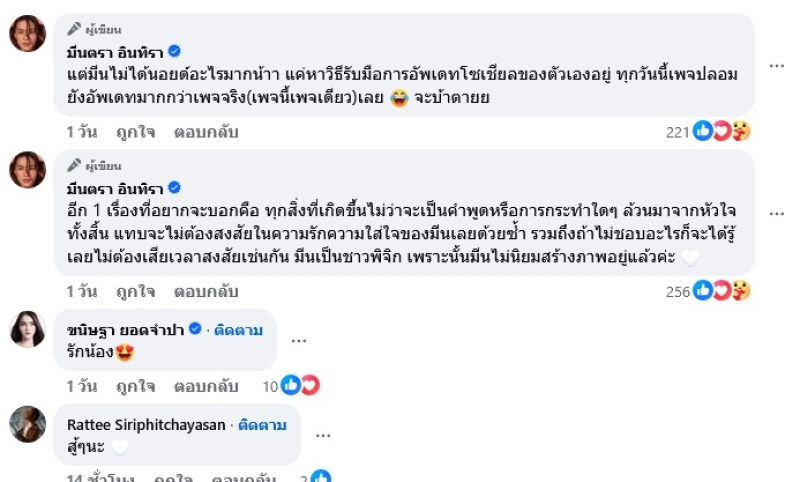This screenshot has height=482, width=800.
Task: Click verified badge next to ขนิษฐา ยอดจำปา
Action: (x=196, y=329)
